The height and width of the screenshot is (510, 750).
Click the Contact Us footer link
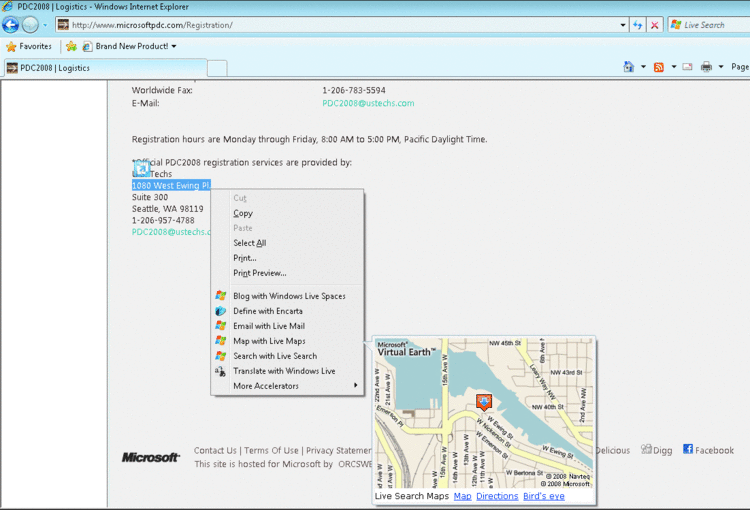[x=215, y=451]
